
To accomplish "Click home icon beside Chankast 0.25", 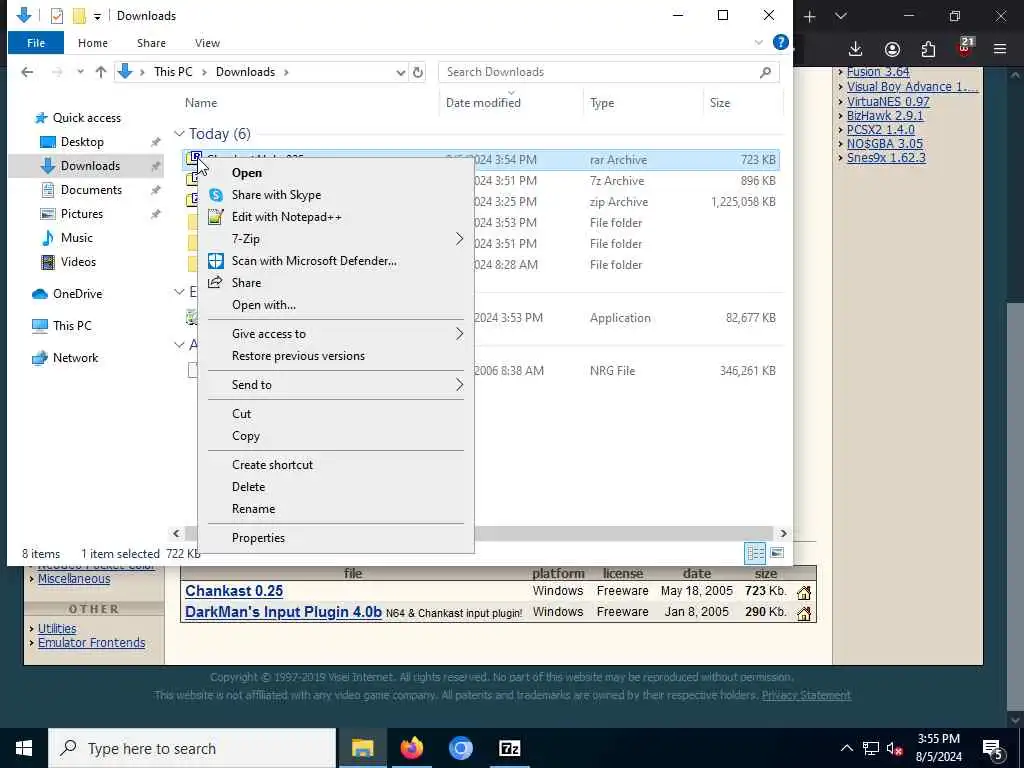I will (x=804, y=593).
